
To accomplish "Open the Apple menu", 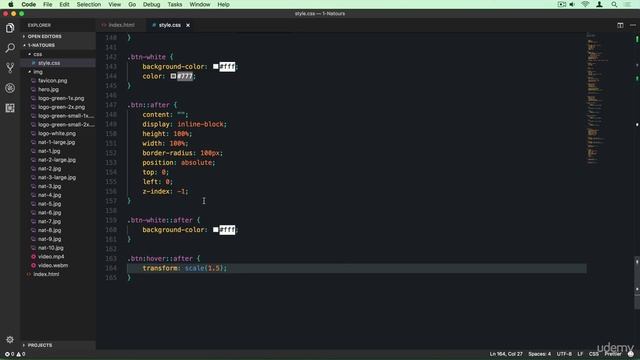I will pyautogui.click(x=11, y=4).
